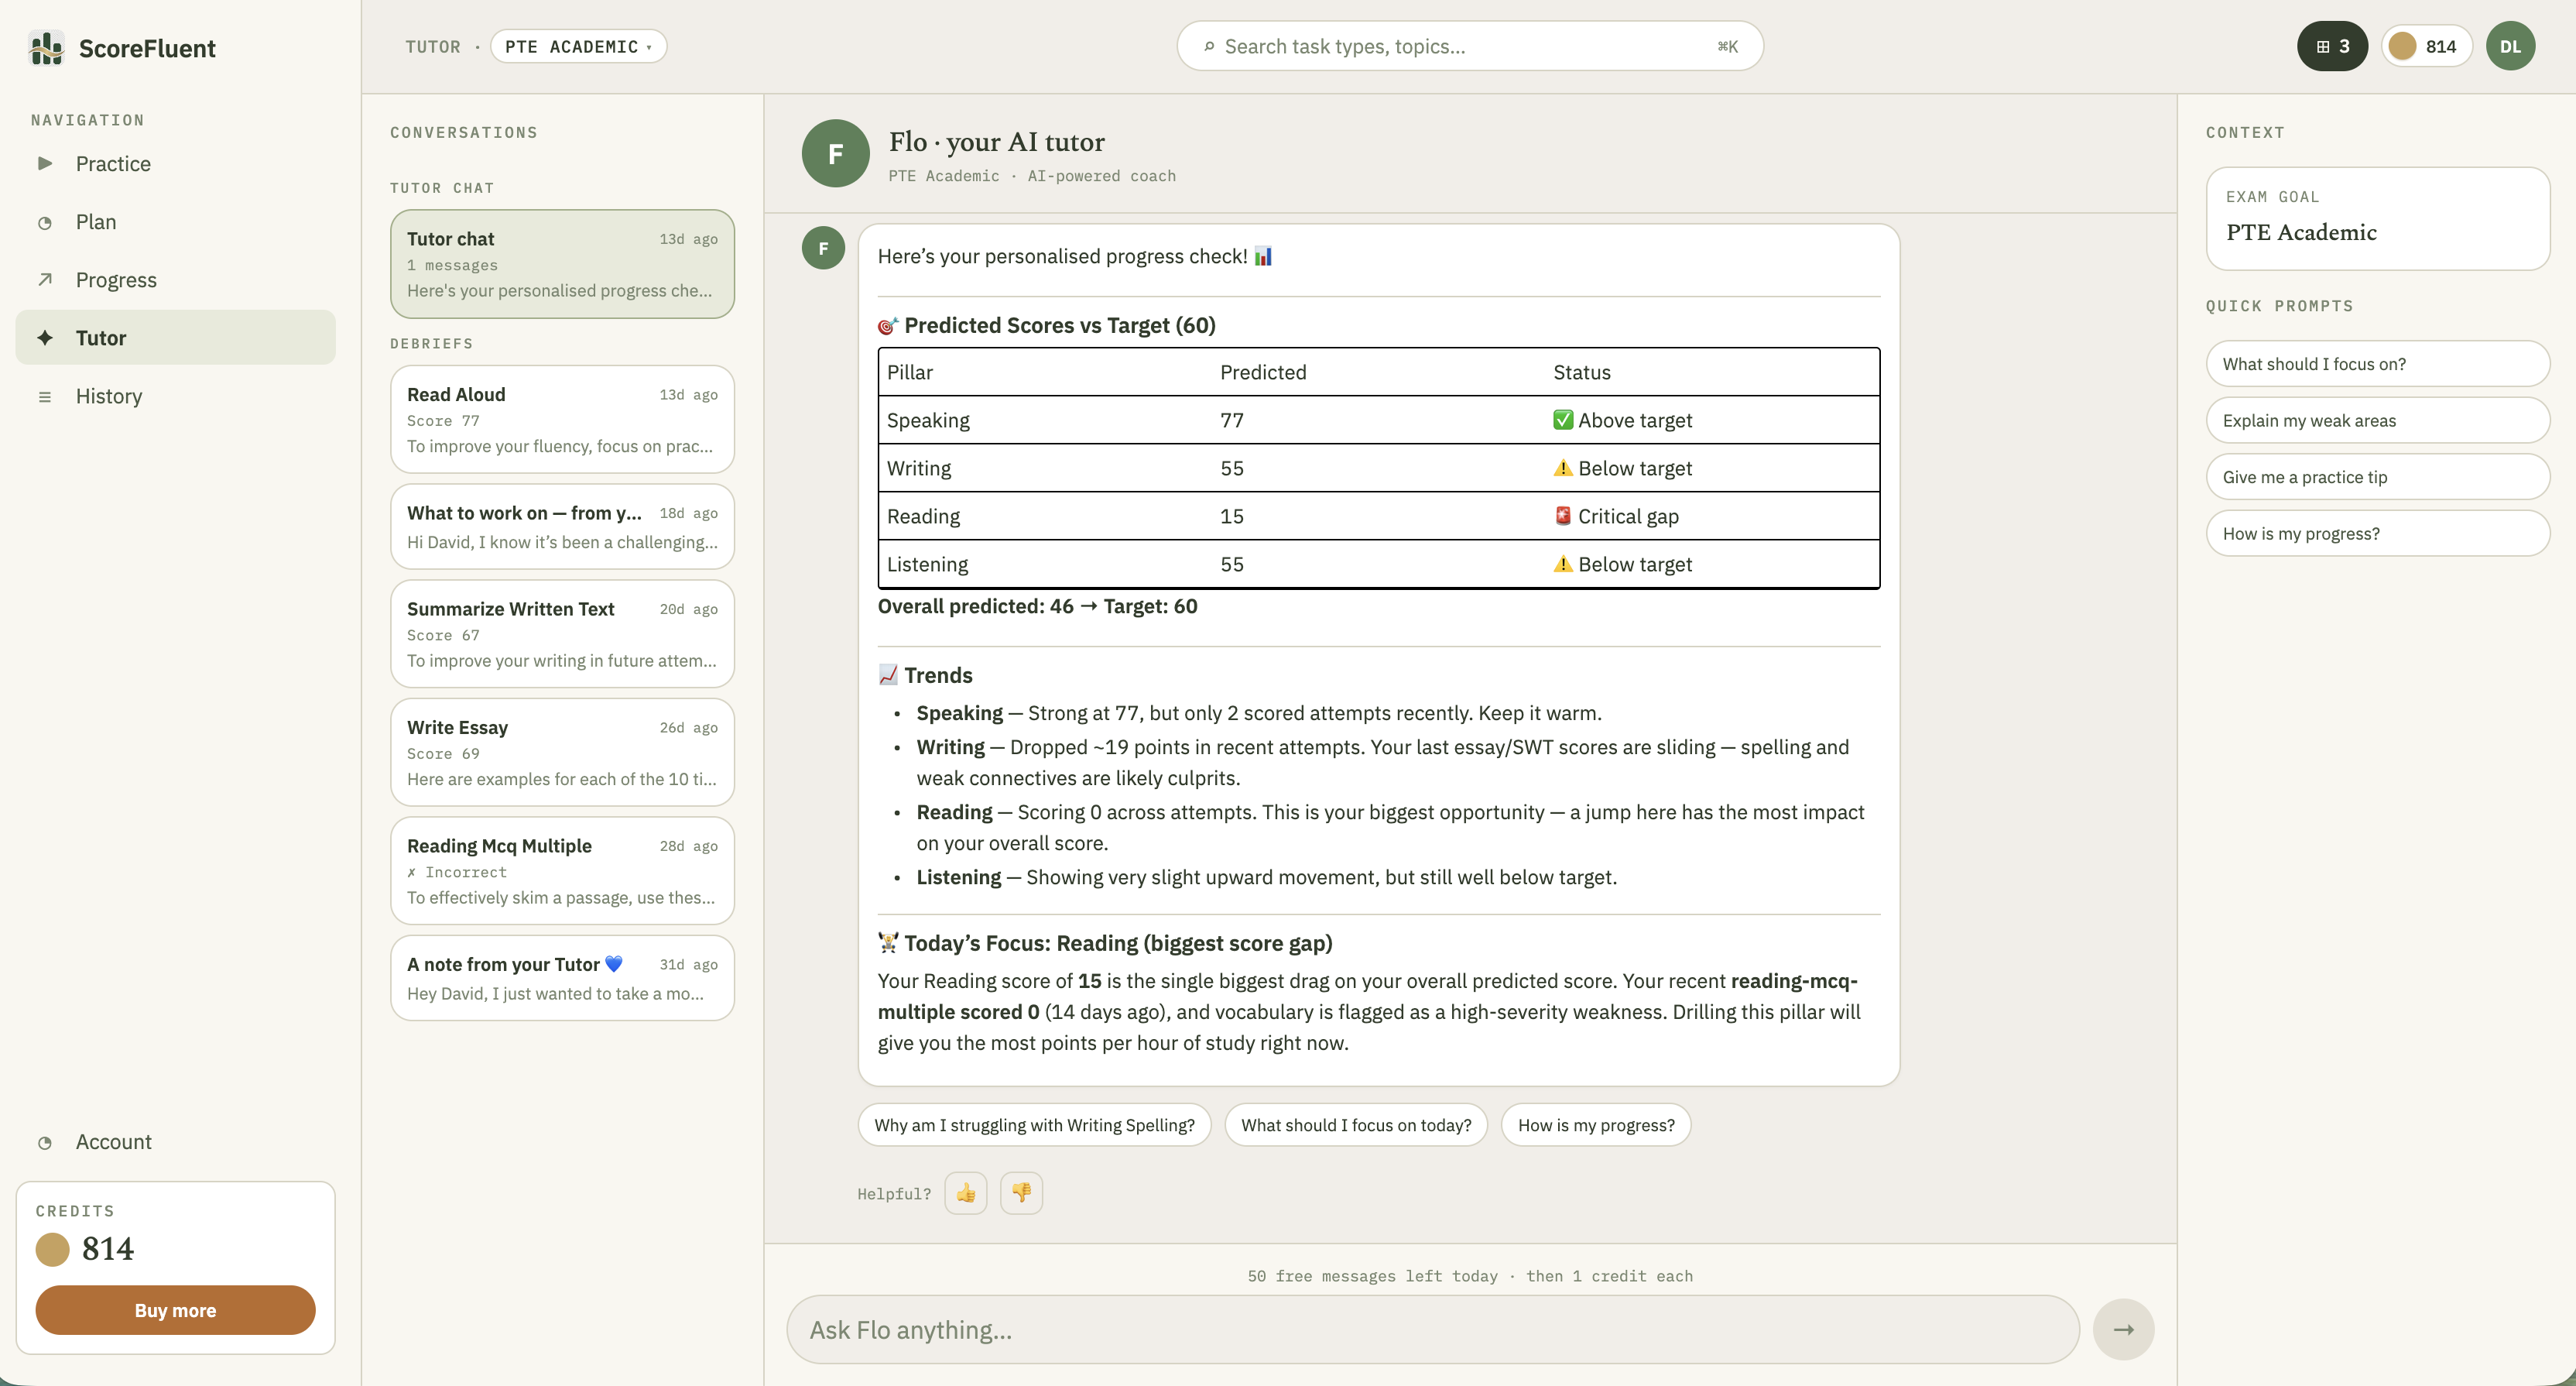
Task: Click the streak counter badge showing 3
Action: coord(2332,46)
